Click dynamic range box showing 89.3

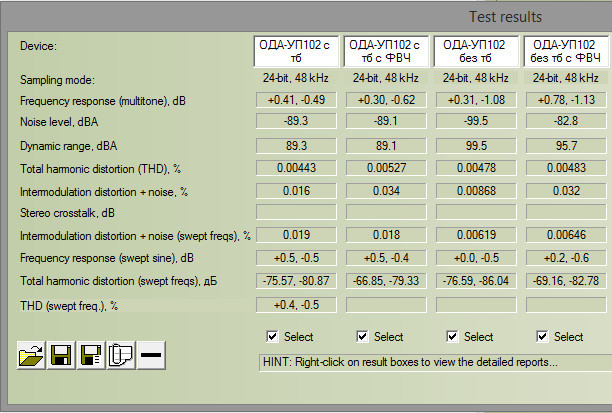click(x=296, y=146)
